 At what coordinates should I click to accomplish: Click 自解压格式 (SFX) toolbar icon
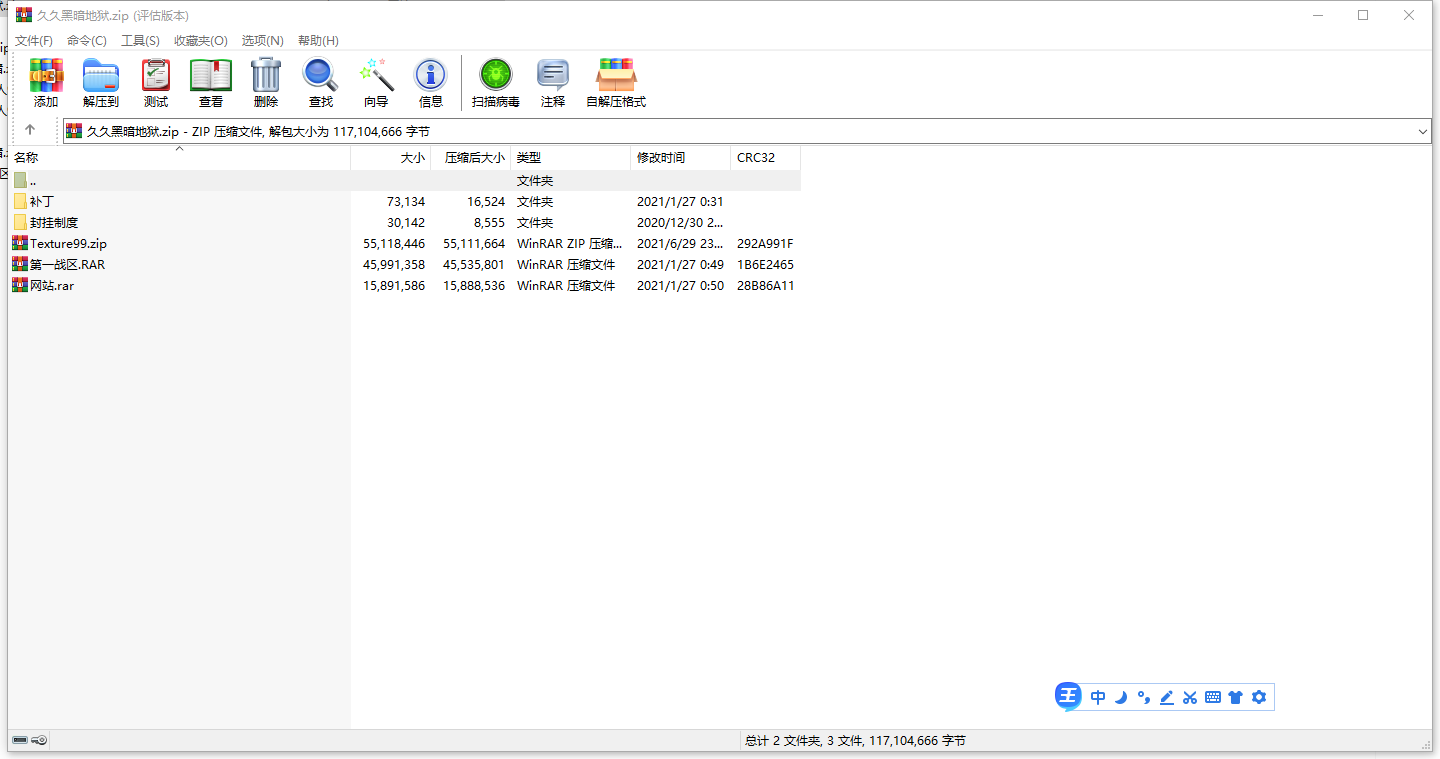click(x=616, y=82)
